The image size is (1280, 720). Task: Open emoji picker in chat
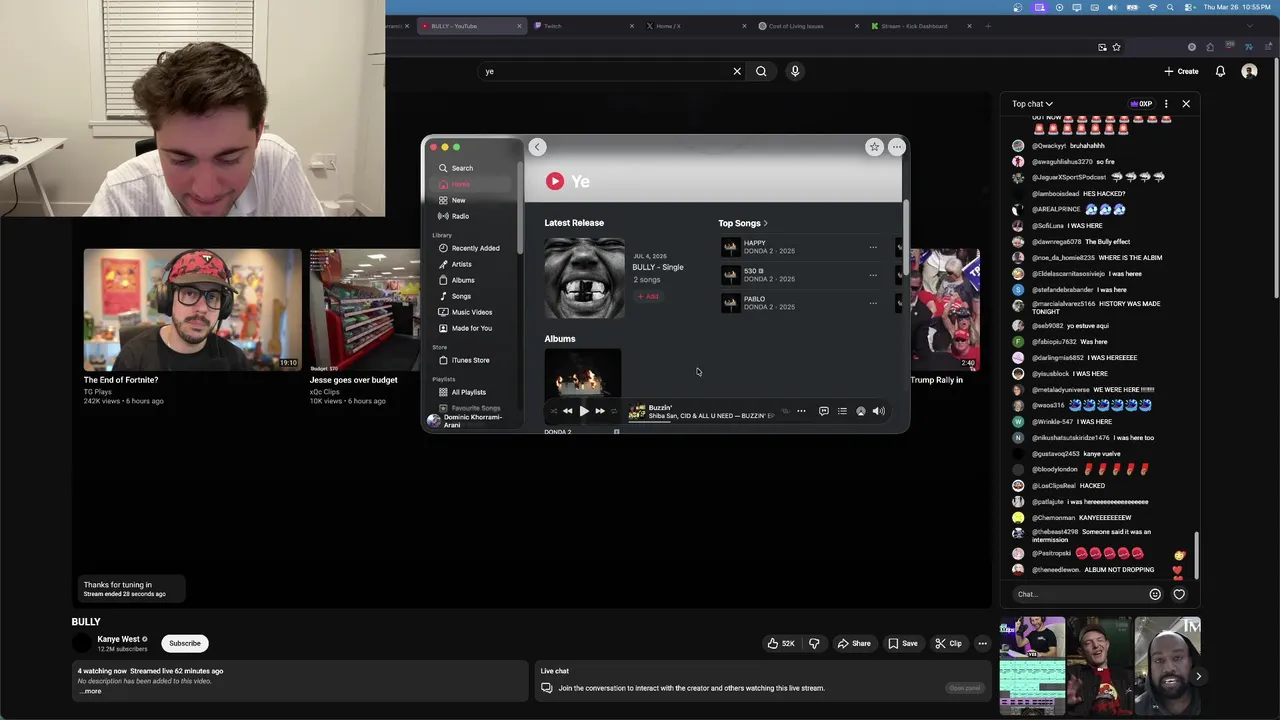(x=1155, y=594)
